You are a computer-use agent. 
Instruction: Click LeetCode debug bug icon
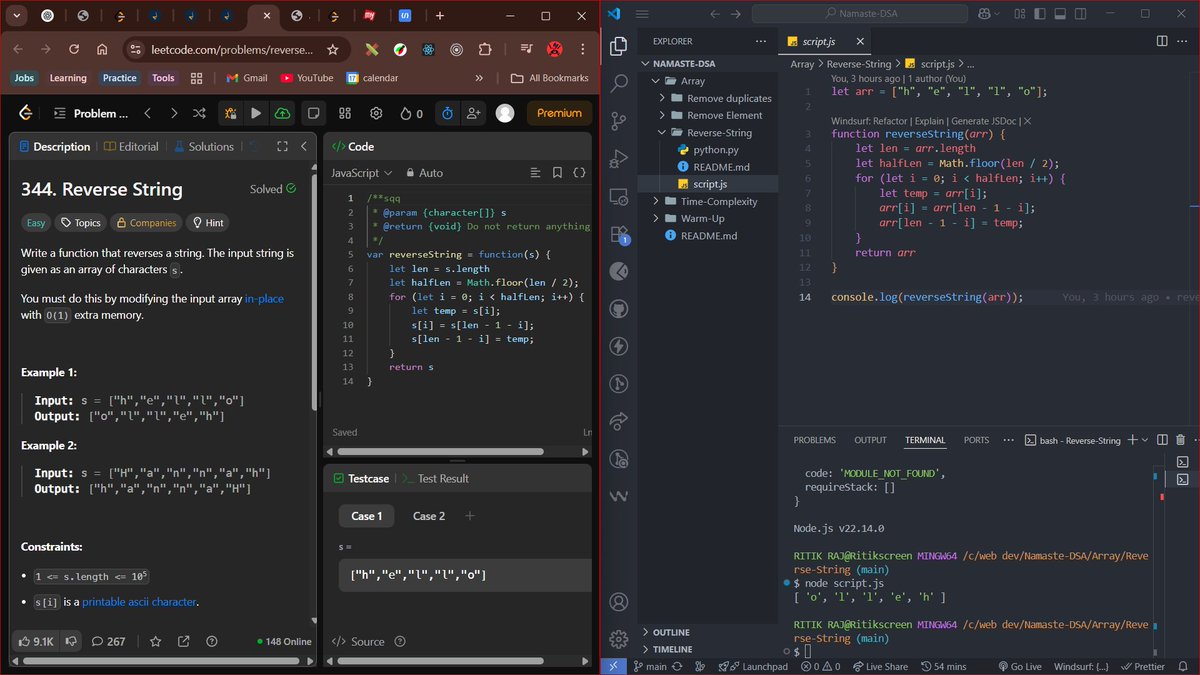tap(231, 113)
